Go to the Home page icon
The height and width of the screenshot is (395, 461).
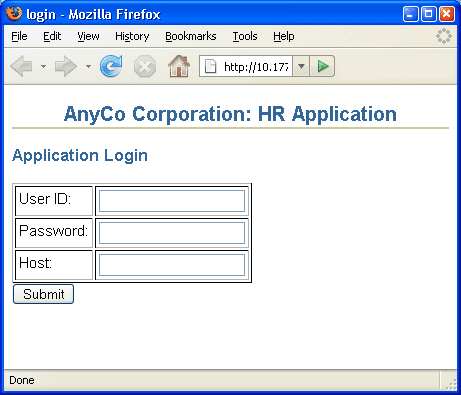[x=179, y=66]
